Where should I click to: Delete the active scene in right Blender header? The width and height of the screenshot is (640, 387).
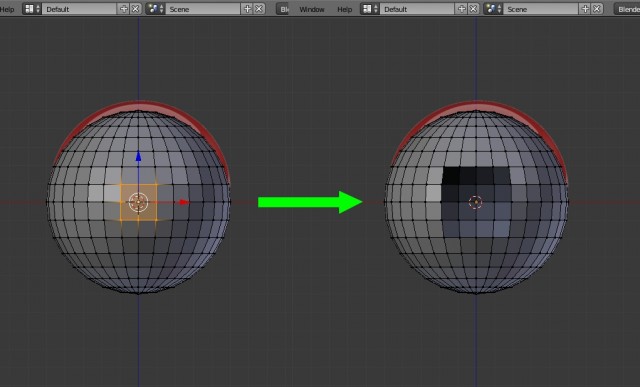(x=597, y=9)
